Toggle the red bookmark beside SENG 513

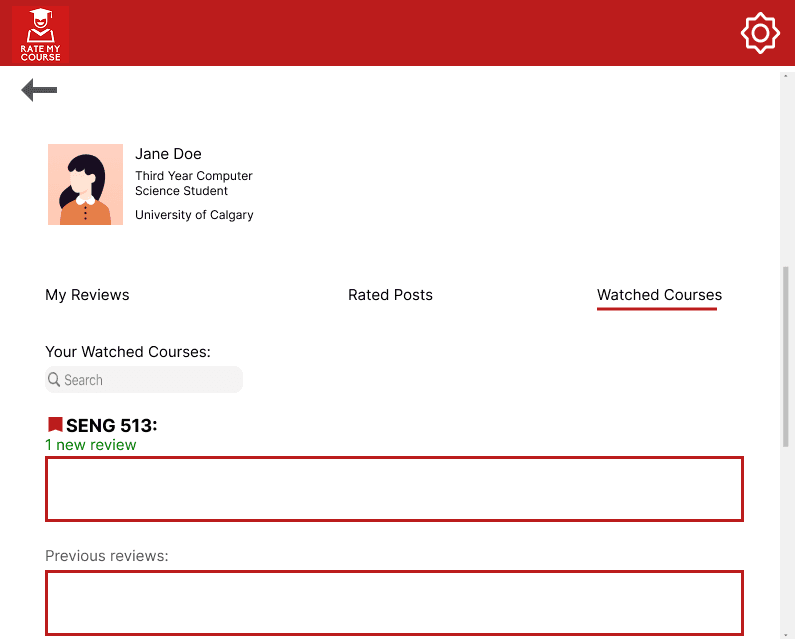55,425
